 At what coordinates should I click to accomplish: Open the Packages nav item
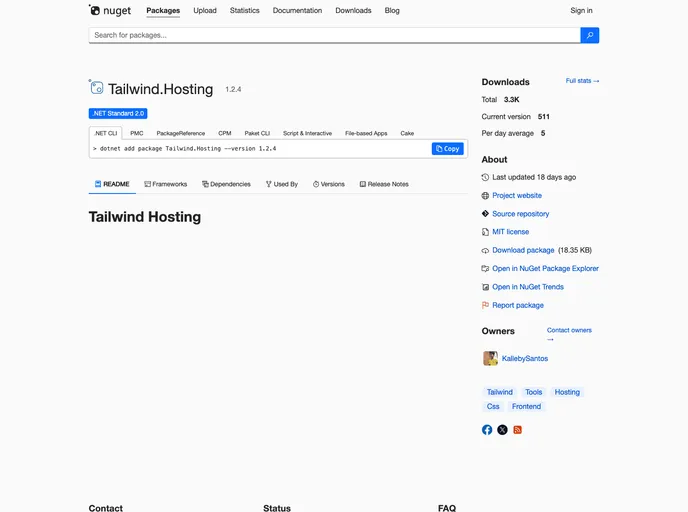pyautogui.click(x=163, y=11)
